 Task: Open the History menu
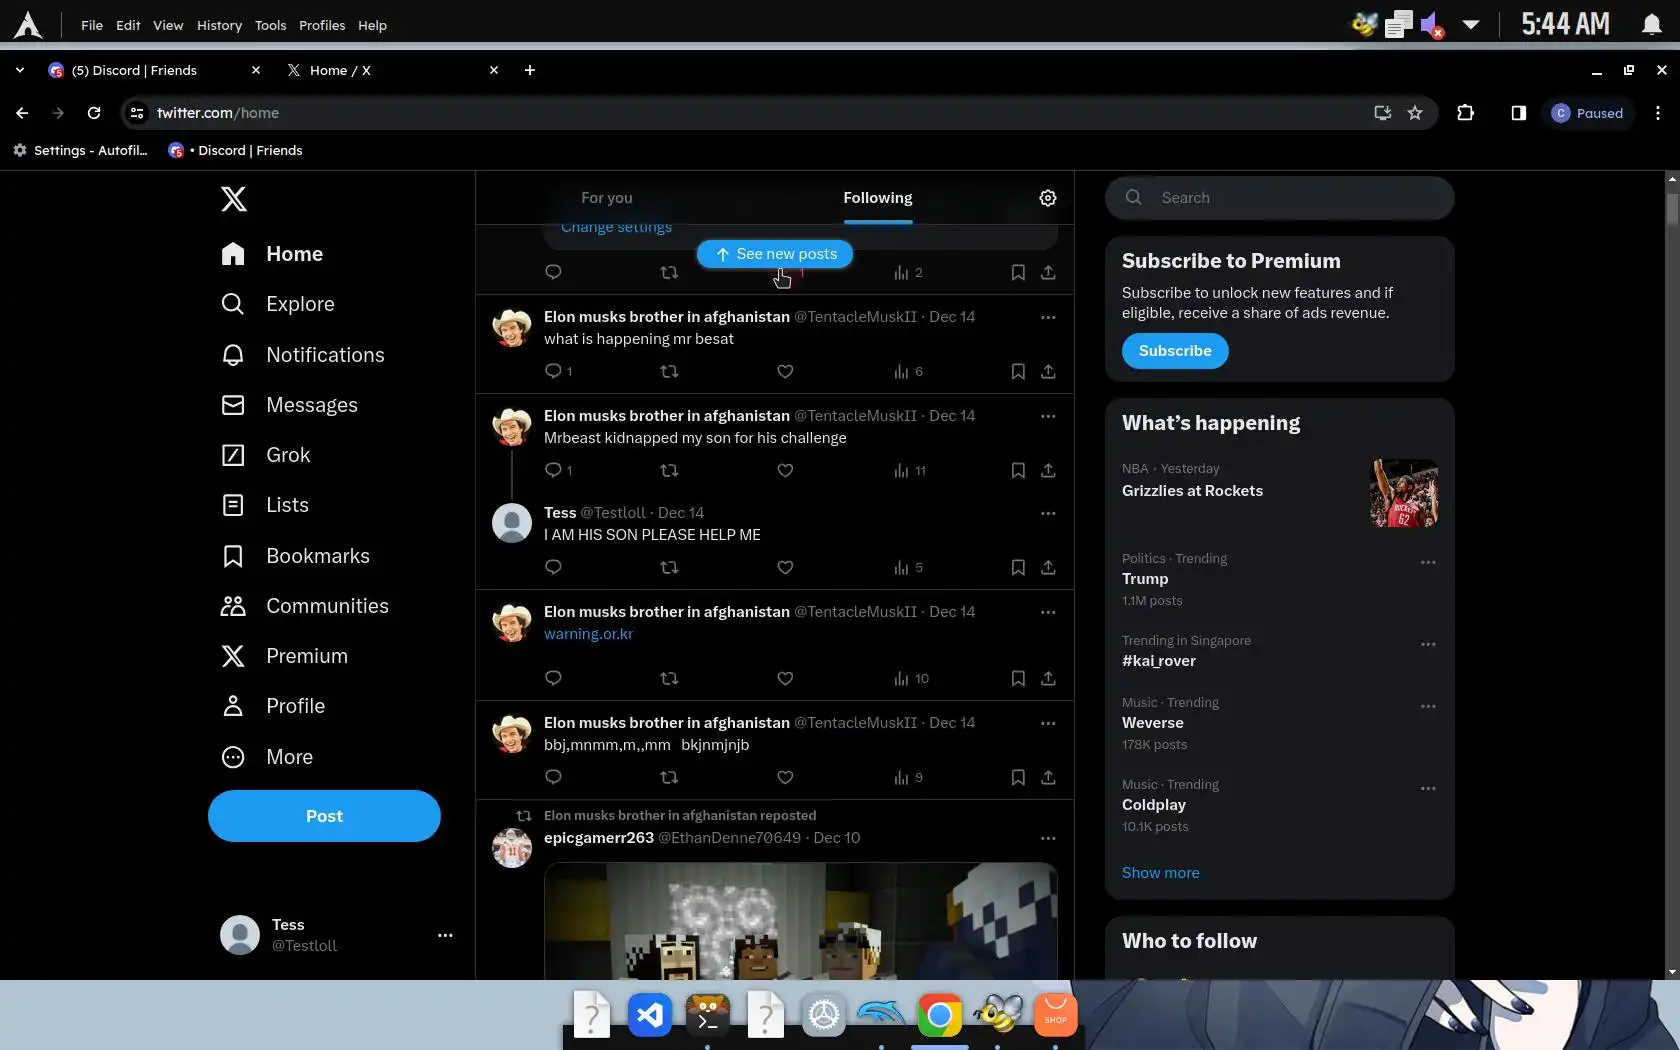[x=219, y=25]
